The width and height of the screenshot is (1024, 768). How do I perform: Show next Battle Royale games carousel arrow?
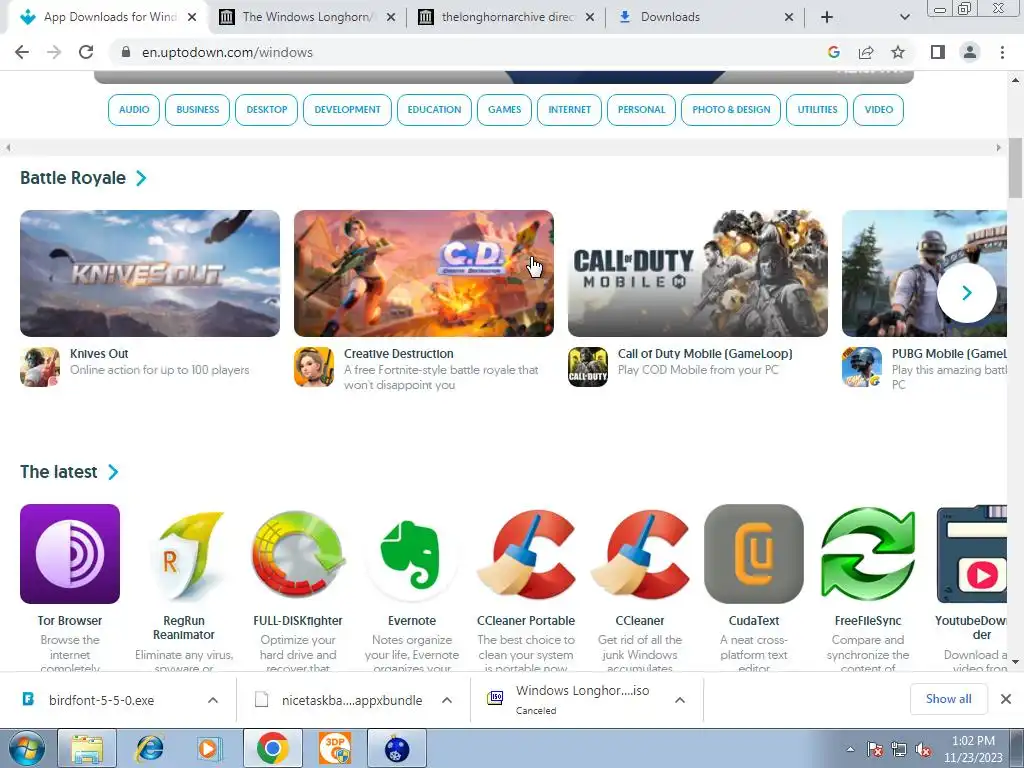(x=967, y=293)
